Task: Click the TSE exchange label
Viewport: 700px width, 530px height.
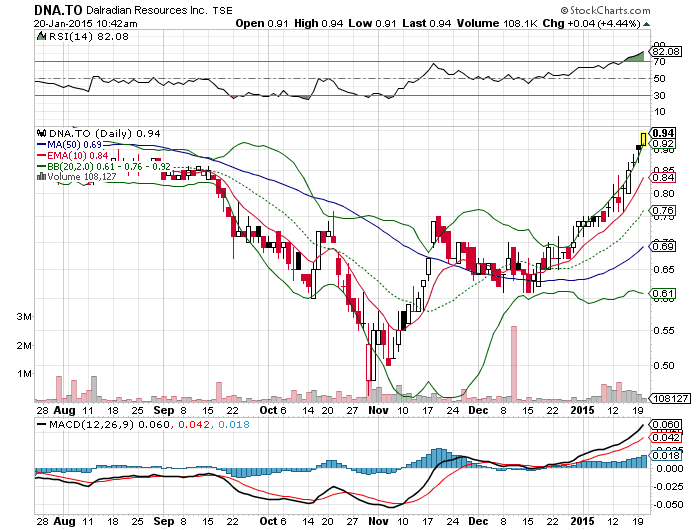Action: click(222, 10)
